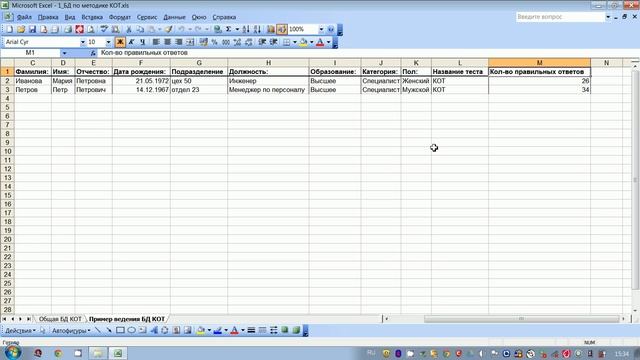Select column M header
The image size is (640, 360).
click(539, 62)
